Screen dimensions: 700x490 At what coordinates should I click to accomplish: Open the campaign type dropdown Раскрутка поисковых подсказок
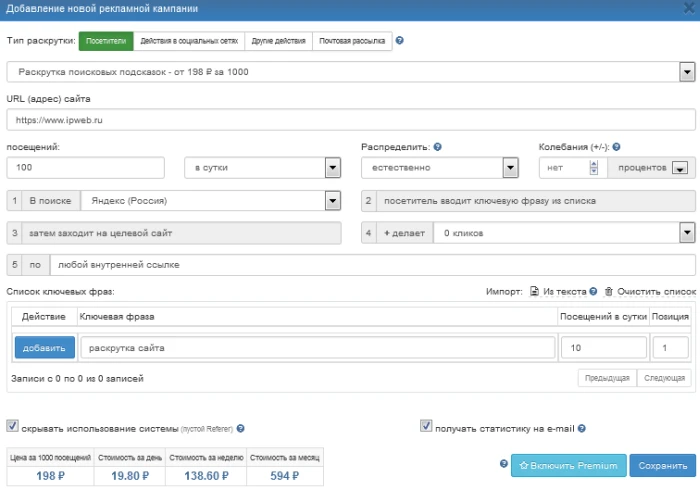tap(686, 72)
